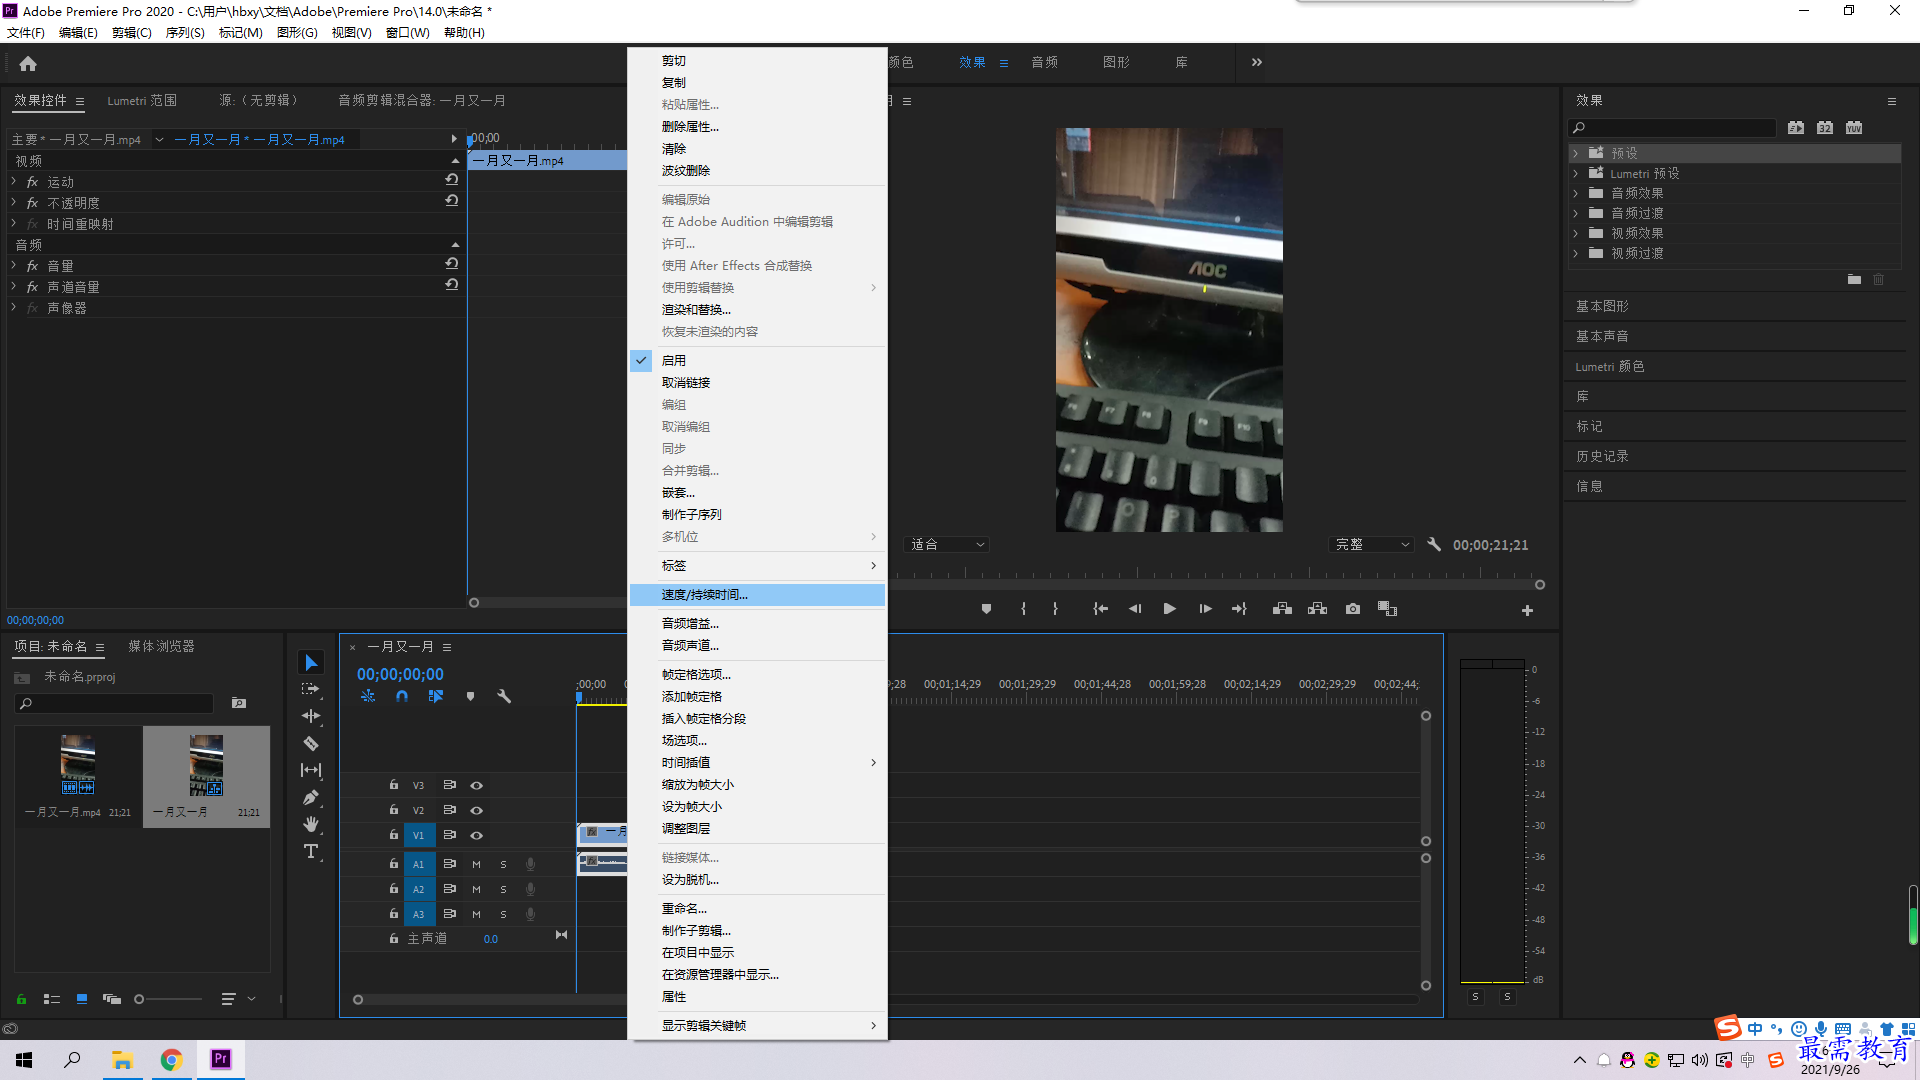
Task: Toggle the Enable checkmark item in context menu
Action: coord(757,360)
